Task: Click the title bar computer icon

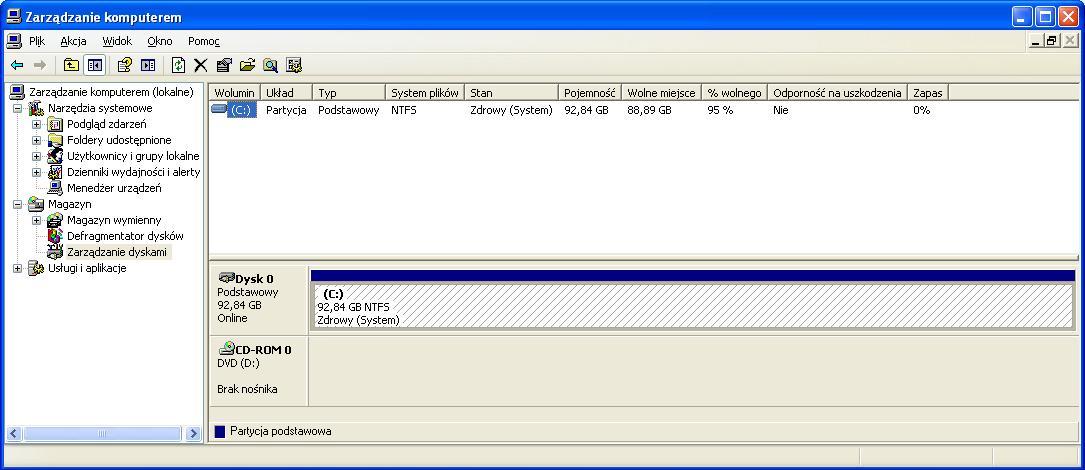Action: [x=14, y=16]
